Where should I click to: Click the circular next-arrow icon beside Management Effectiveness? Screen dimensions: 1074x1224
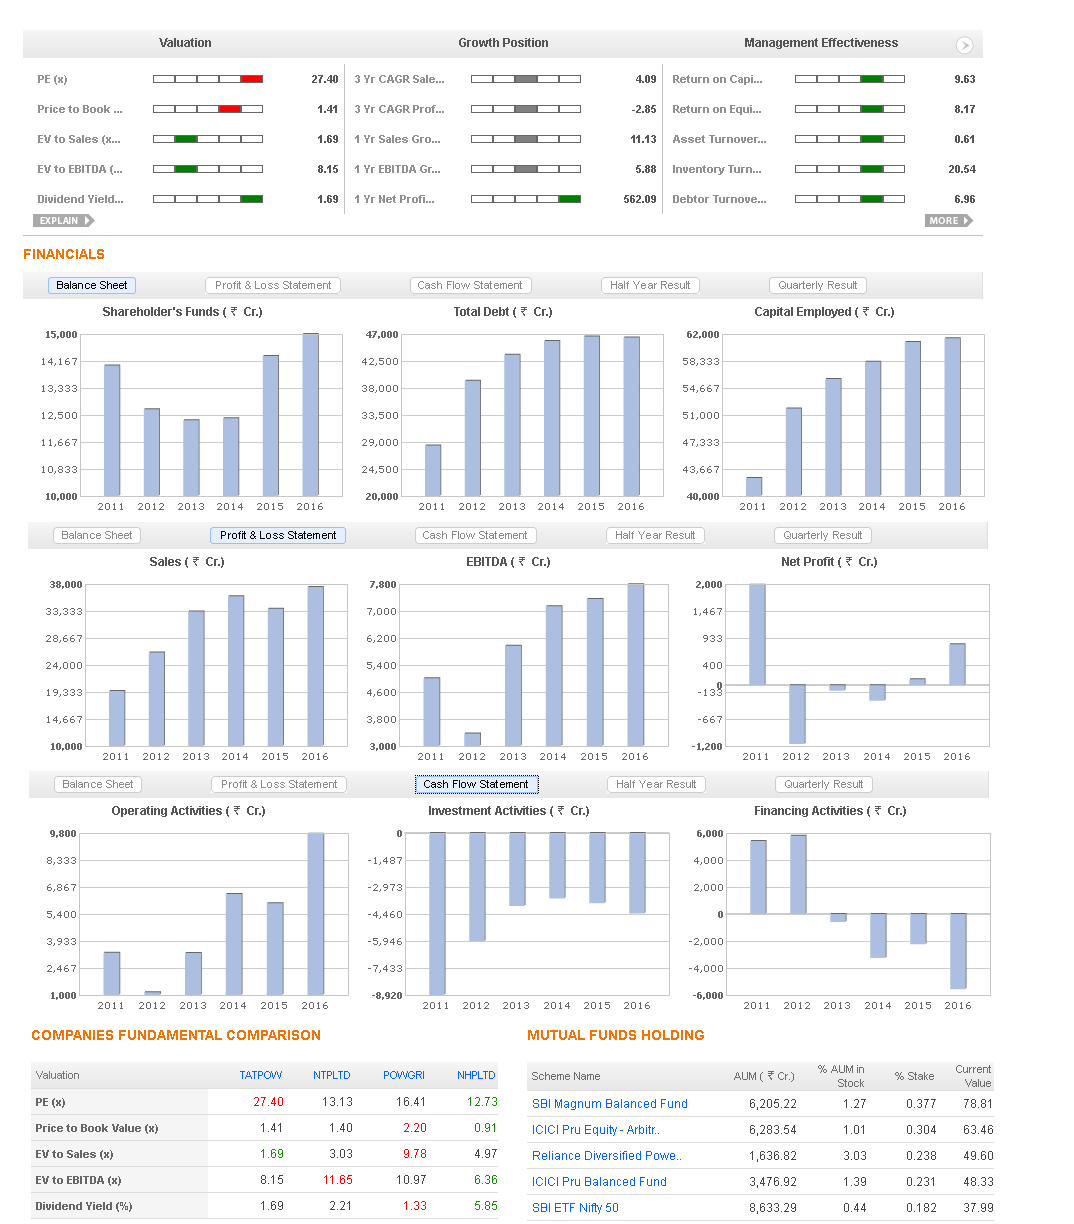pyautogui.click(x=964, y=45)
